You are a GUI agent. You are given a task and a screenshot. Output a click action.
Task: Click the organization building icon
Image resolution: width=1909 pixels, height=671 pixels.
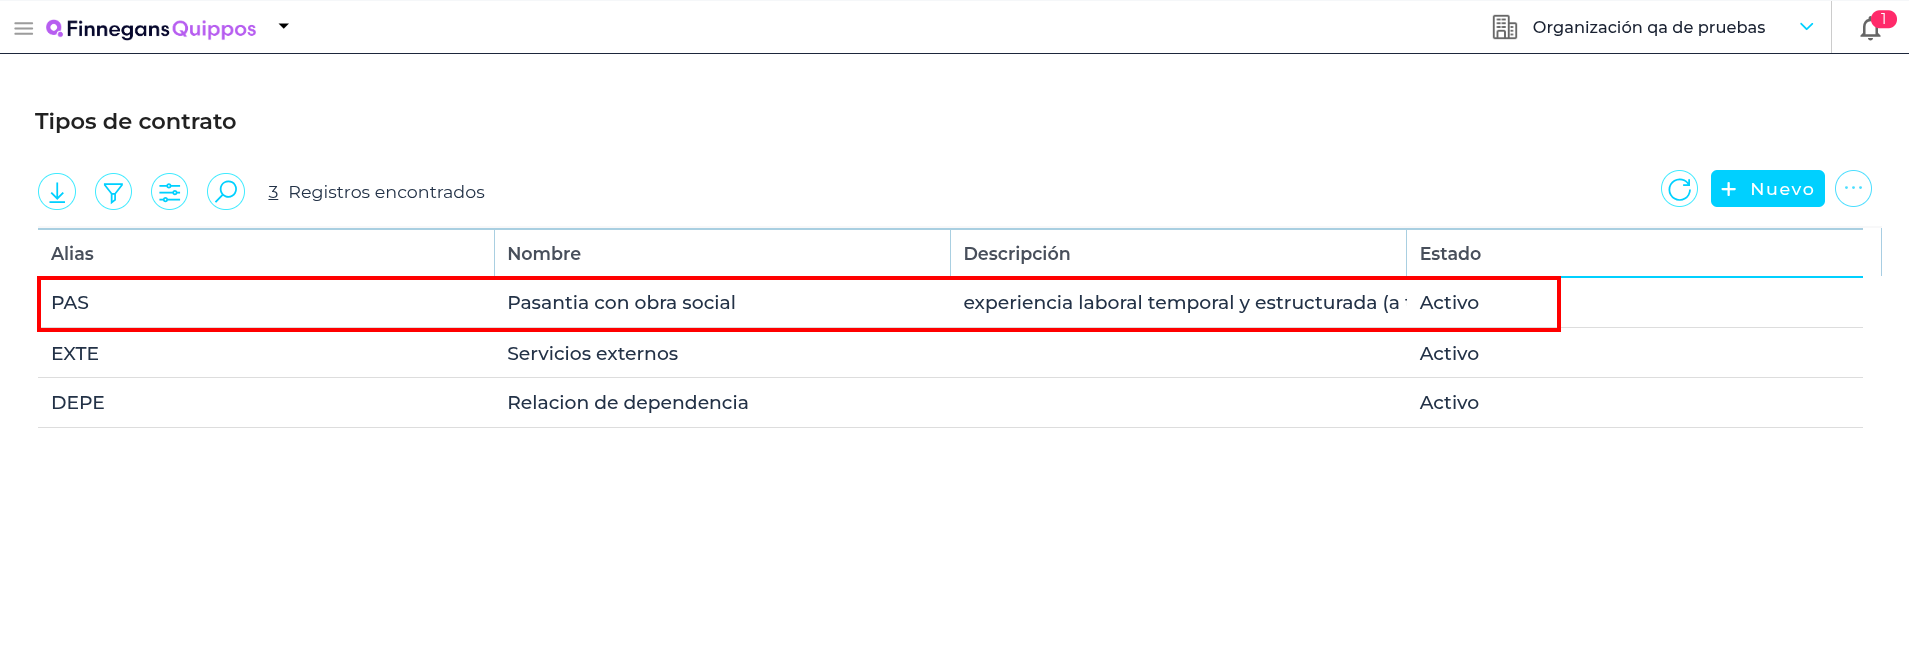pos(1504,27)
